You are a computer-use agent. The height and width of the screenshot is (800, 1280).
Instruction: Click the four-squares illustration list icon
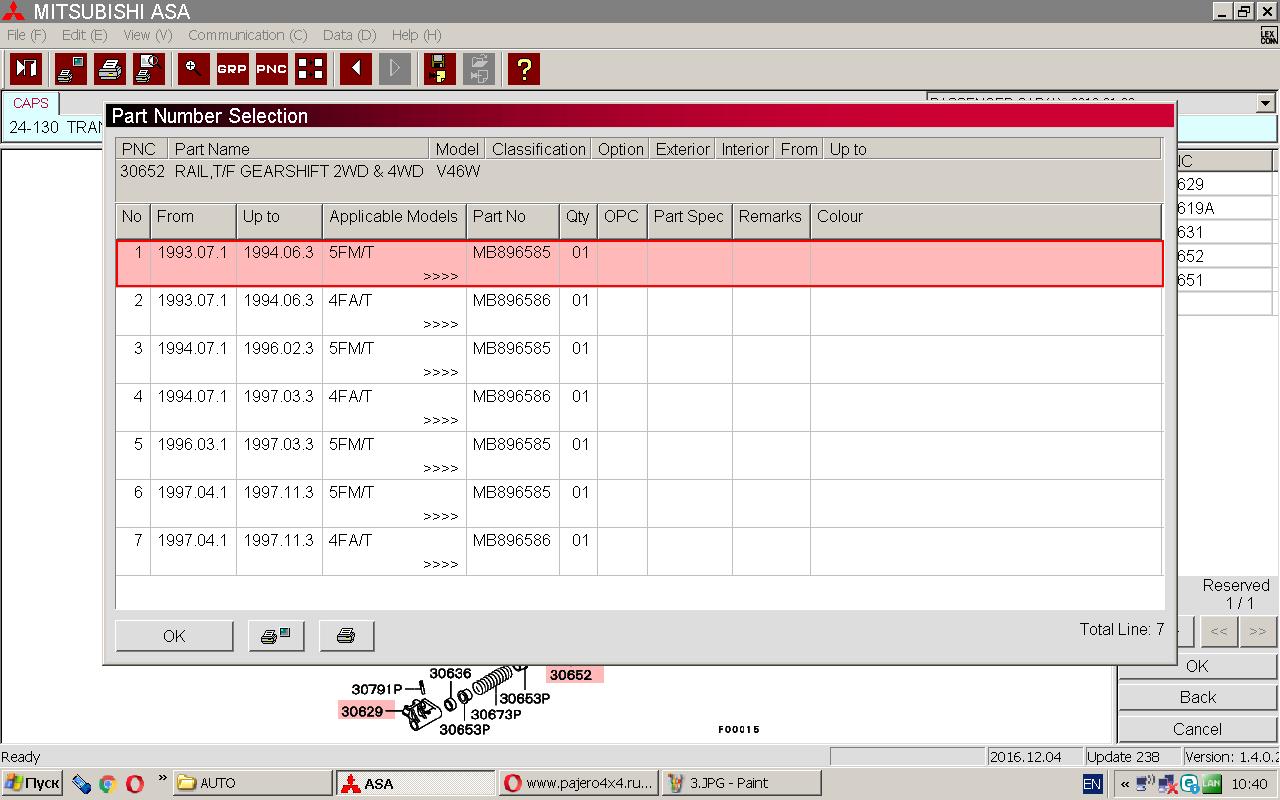point(311,68)
